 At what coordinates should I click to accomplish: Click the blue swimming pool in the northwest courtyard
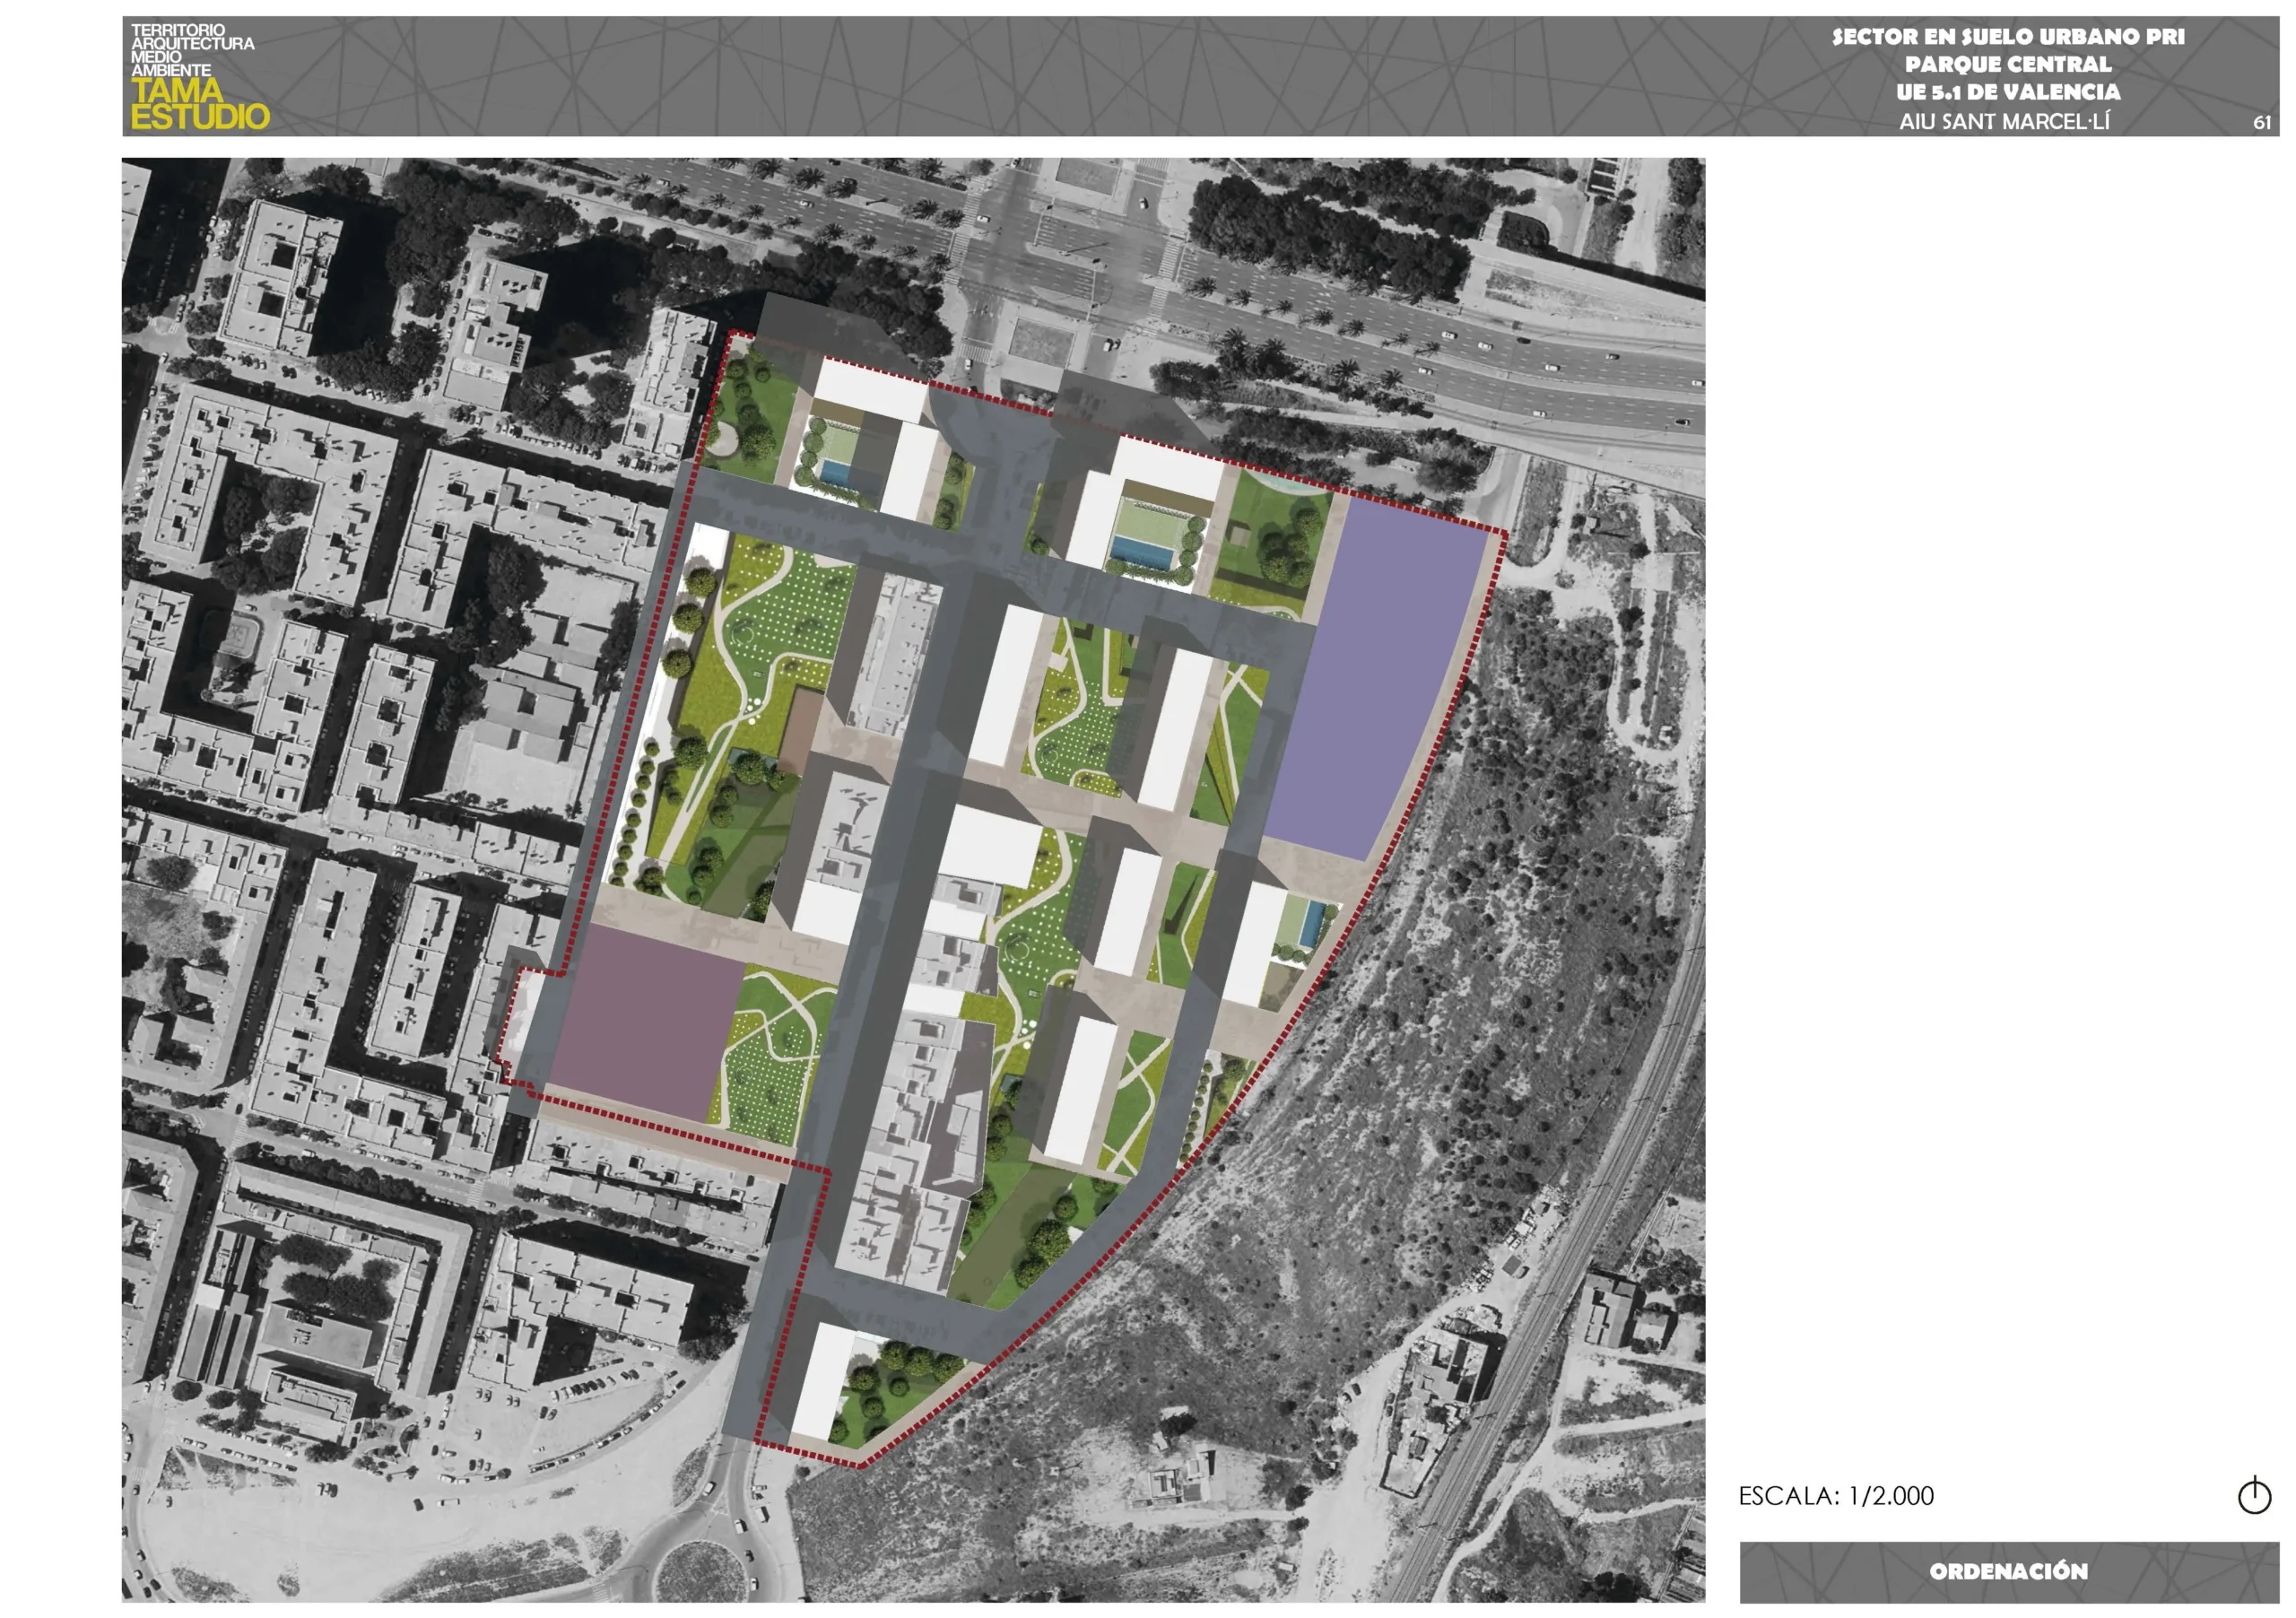click(x=835, y=471)
